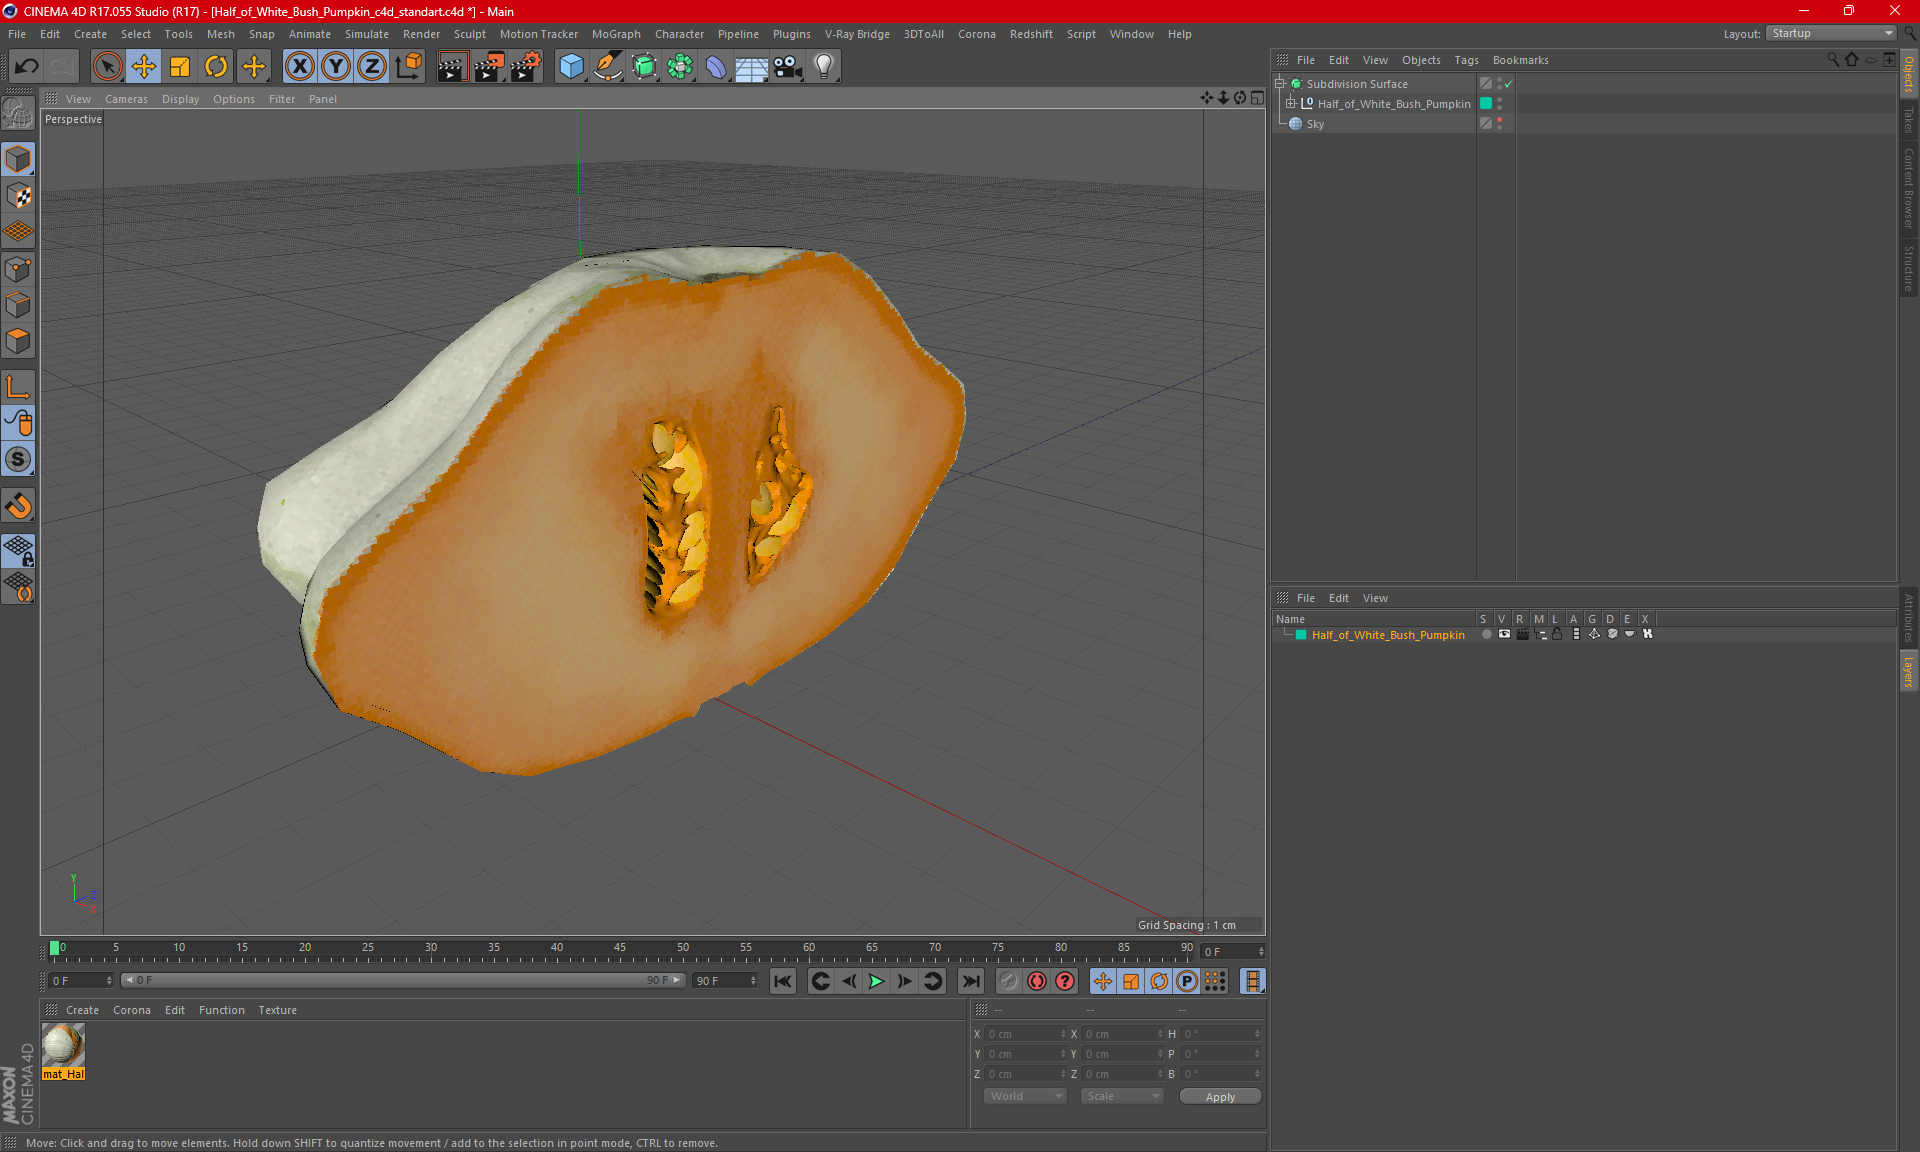The width and height of the screenshot is (1920, 1152).
Task: Select the mat_Hal material thumbnail
Action: [63, 1046]
